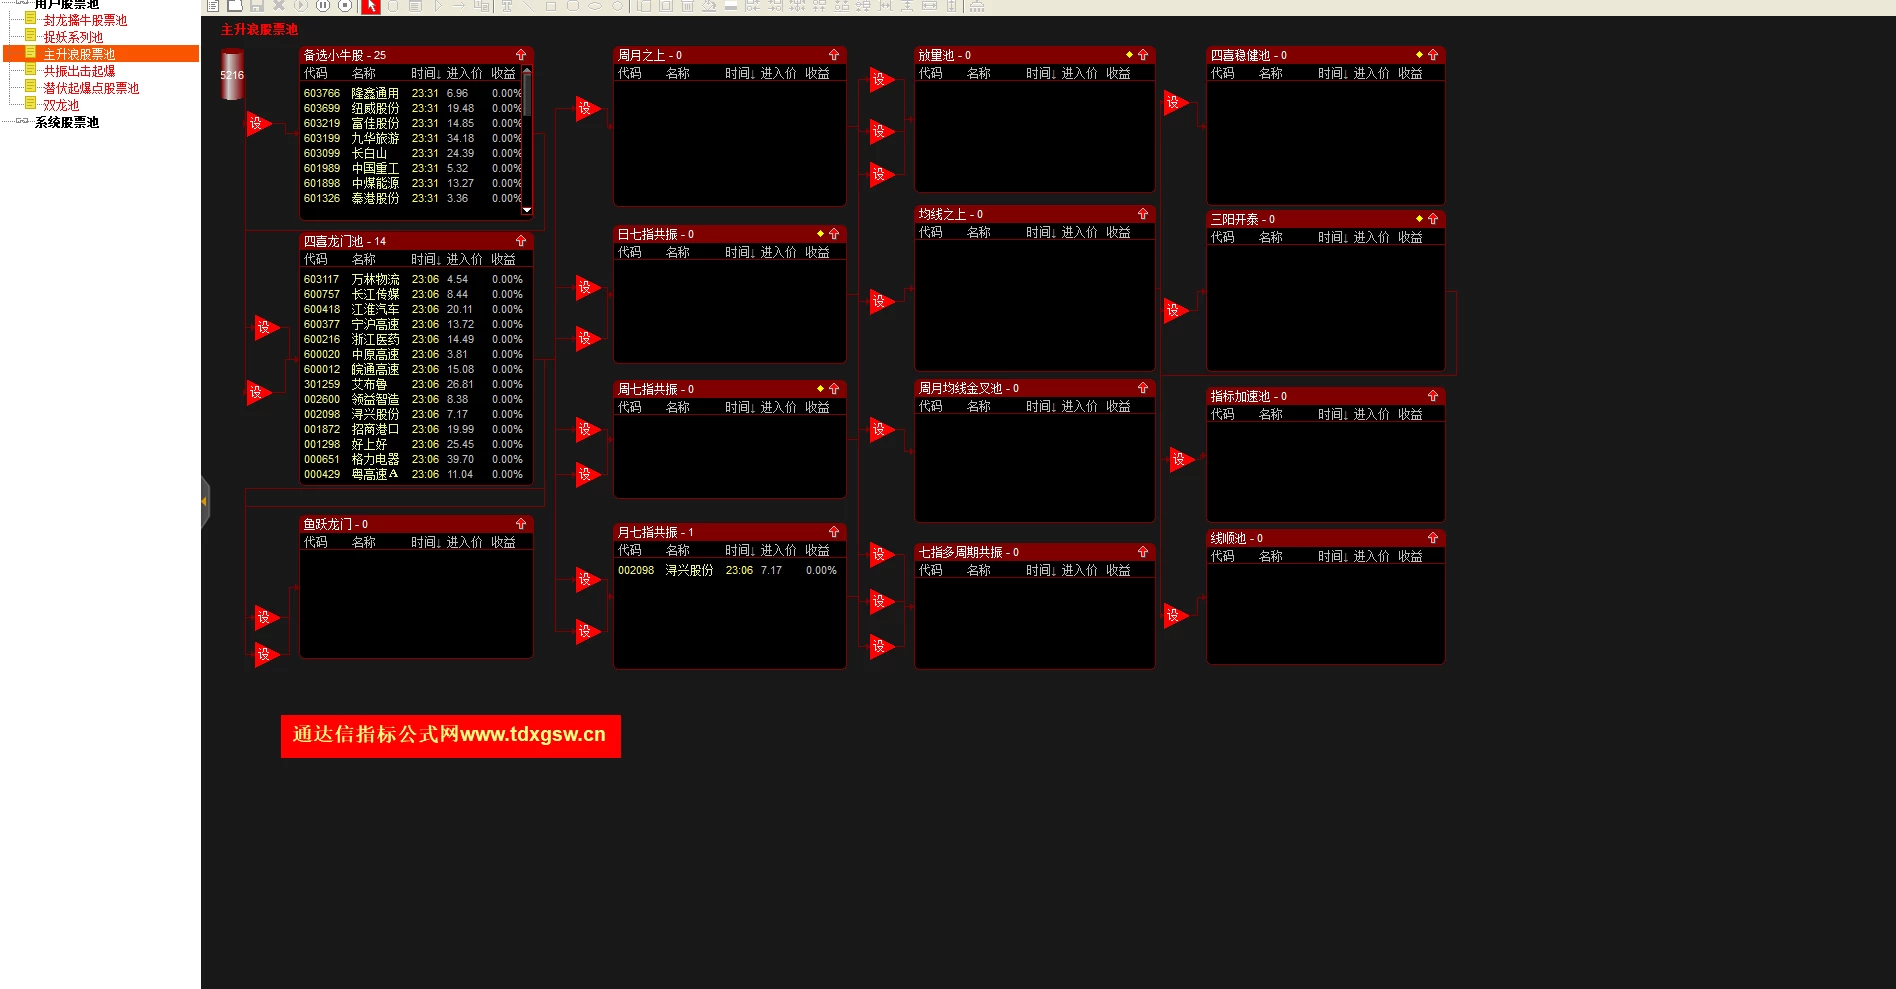Click the red up-arrow on 四喜龙门池 panel
Screen dimensions: 1896x989
pyautogui.click(x=521, y=241)
